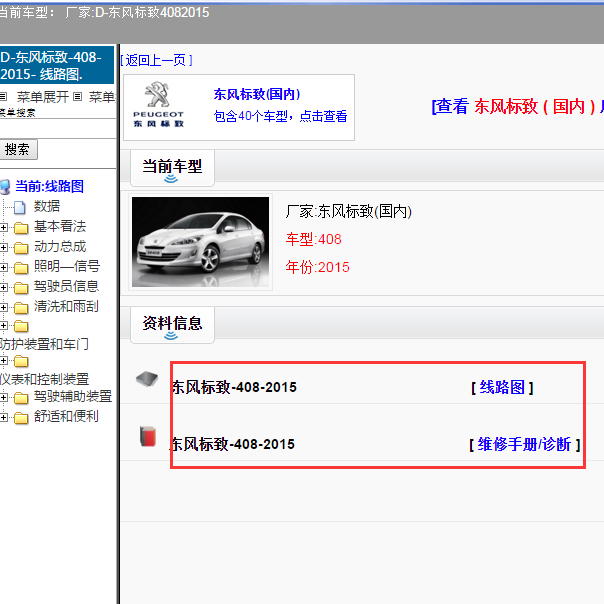Expand the 清洗和雨刮 tree node
Image resolution: width=604 pixels, height=604 pixels.
[3, 307]
